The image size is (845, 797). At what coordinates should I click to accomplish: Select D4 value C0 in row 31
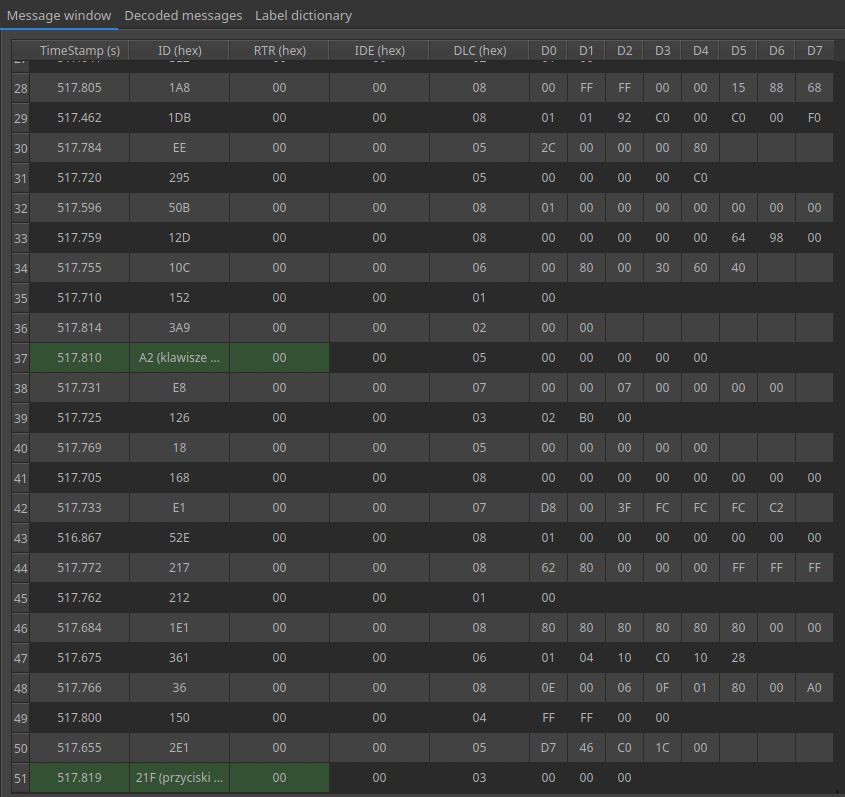coord(700,178)
